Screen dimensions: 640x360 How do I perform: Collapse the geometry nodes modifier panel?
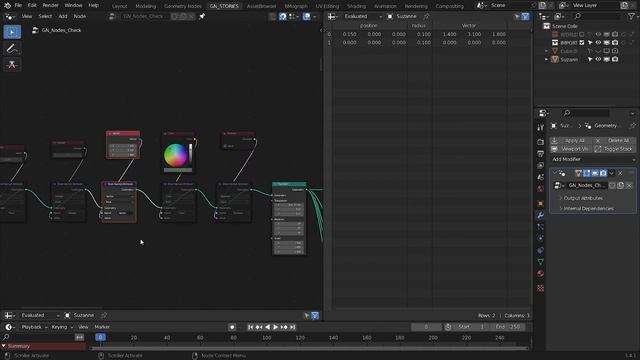coord(555,173)
